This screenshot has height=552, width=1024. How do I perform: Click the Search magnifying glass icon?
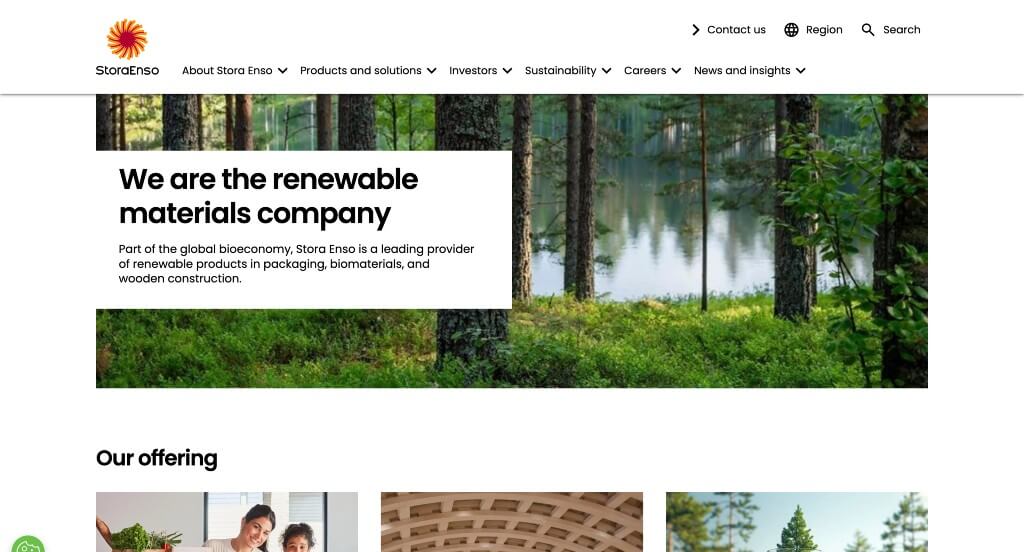tap(867, 30)
